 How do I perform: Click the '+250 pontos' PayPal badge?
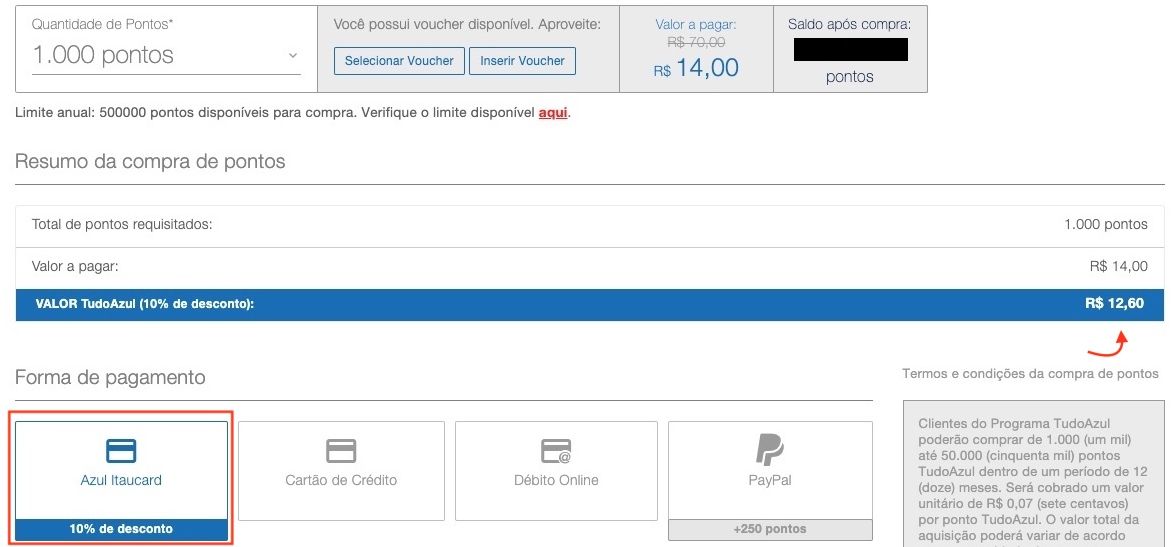coord(770,529)
